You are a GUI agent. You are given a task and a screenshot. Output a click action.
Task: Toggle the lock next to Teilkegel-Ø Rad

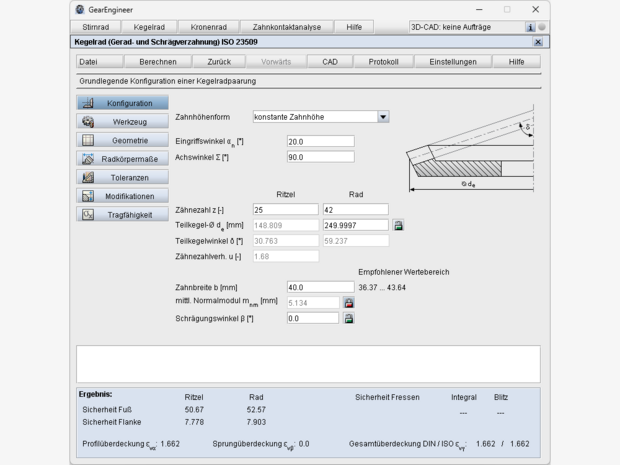click(x=398, y=226)
